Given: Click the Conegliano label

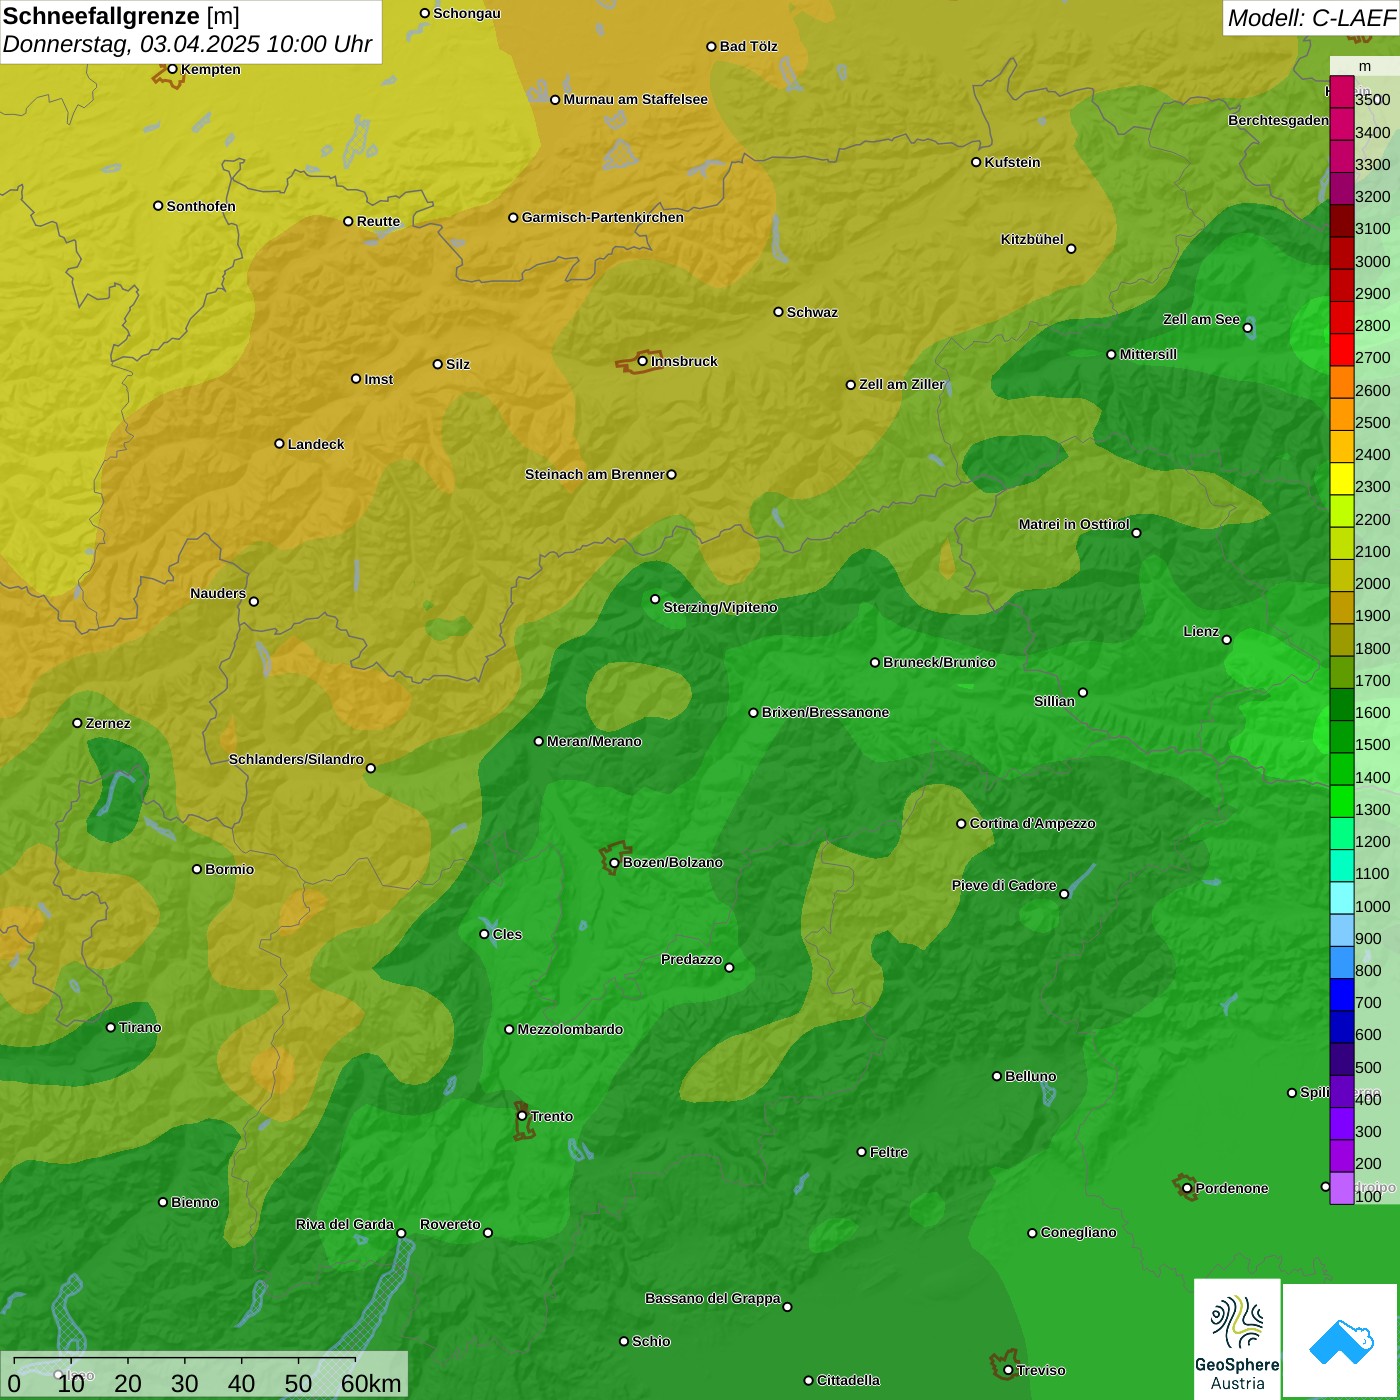Looking at the screenshot, I should pos(1078,1232).
